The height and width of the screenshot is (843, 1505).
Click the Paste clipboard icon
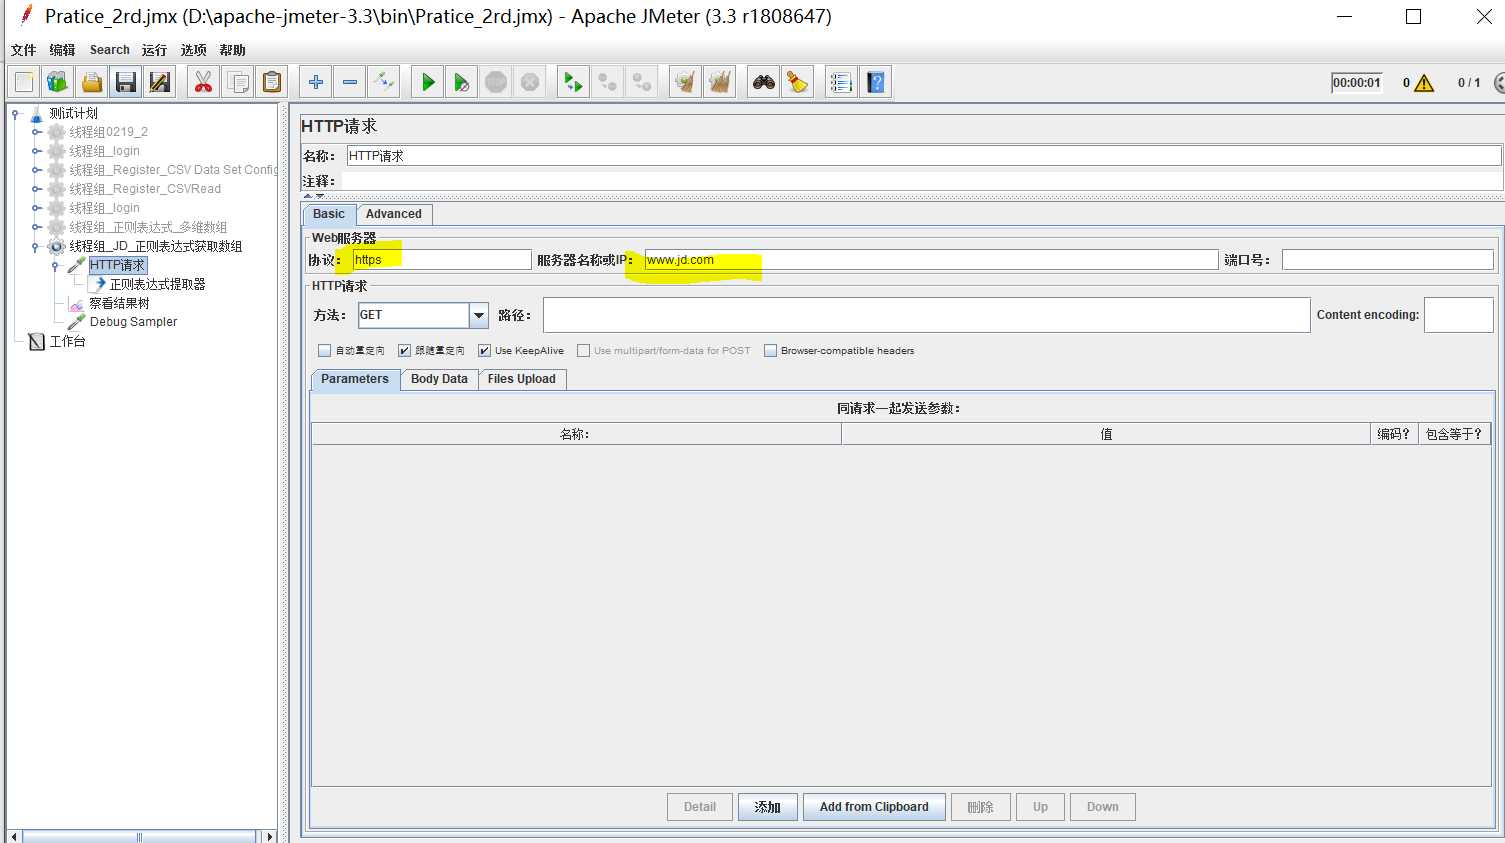(x=272, y=82)
